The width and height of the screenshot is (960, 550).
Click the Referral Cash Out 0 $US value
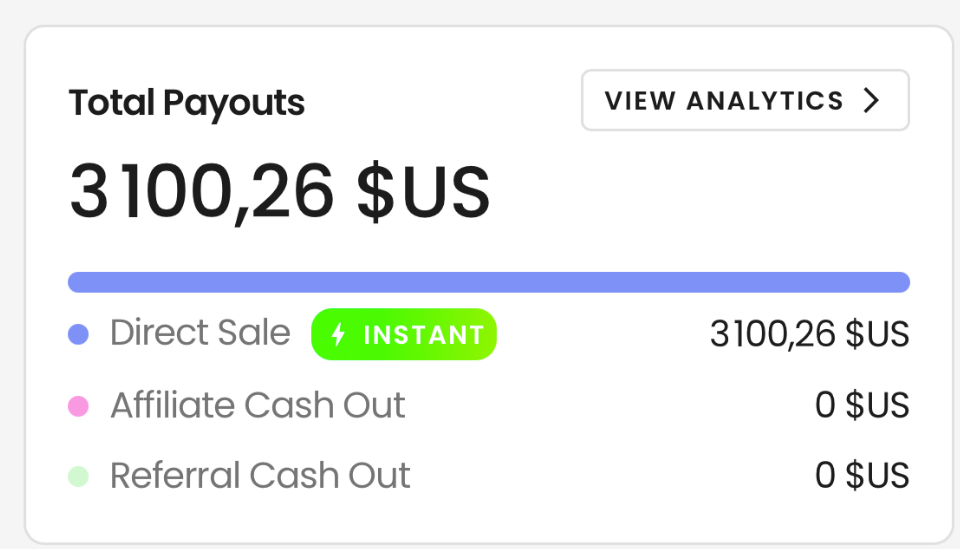point(862,475)
